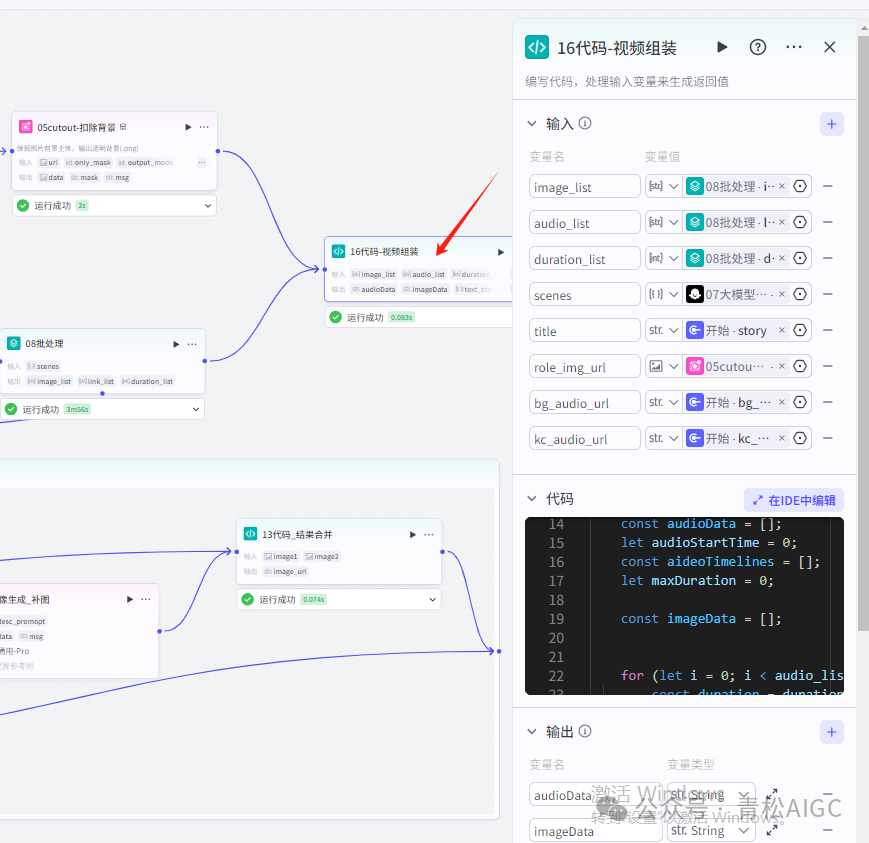Collapse the 输出 section
This screenshot has width=869, height=843.
532,732
